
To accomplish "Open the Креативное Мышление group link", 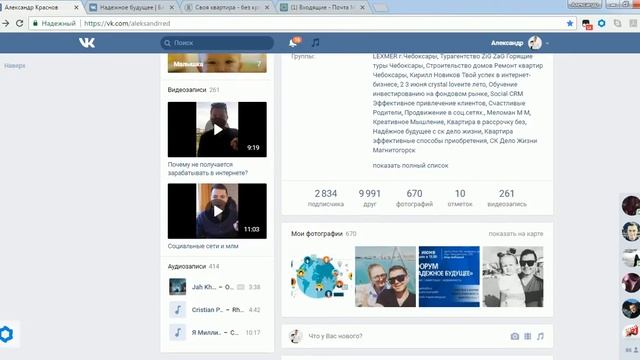I will click(408, 122).
